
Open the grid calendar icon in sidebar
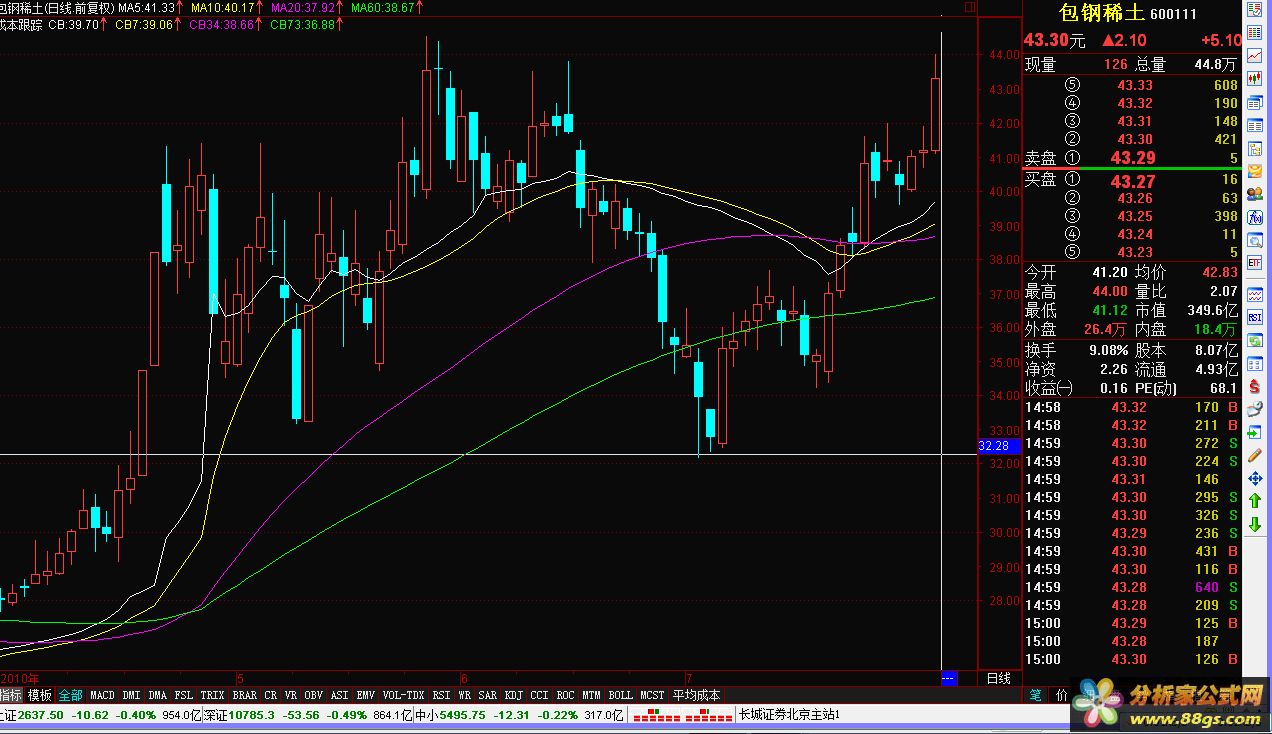point(1254,362)
